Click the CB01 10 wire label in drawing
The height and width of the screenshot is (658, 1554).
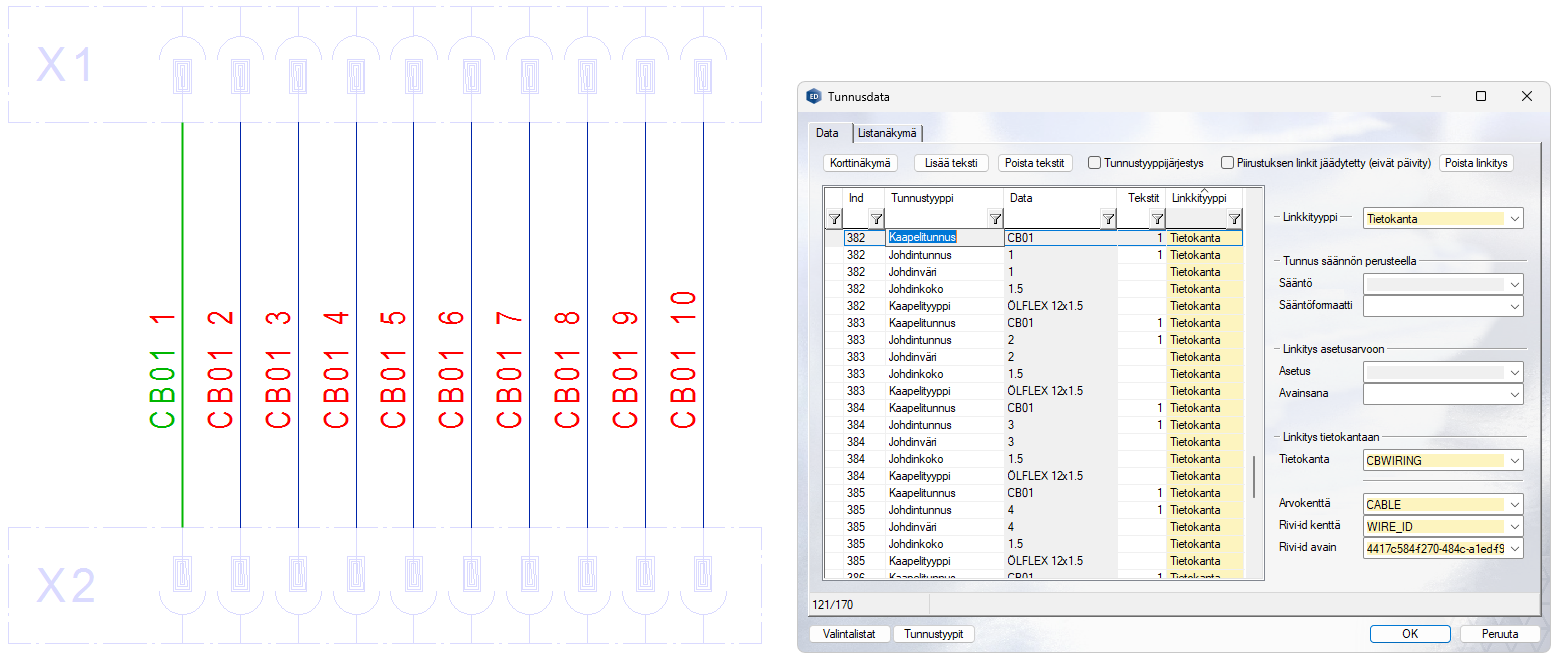[682, 361]
